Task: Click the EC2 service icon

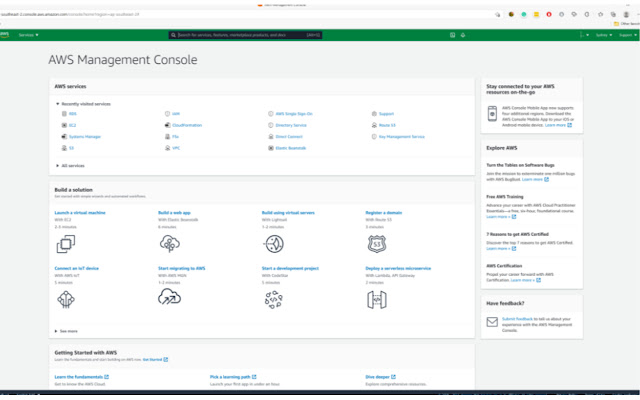Action: (x=64, y=125)
